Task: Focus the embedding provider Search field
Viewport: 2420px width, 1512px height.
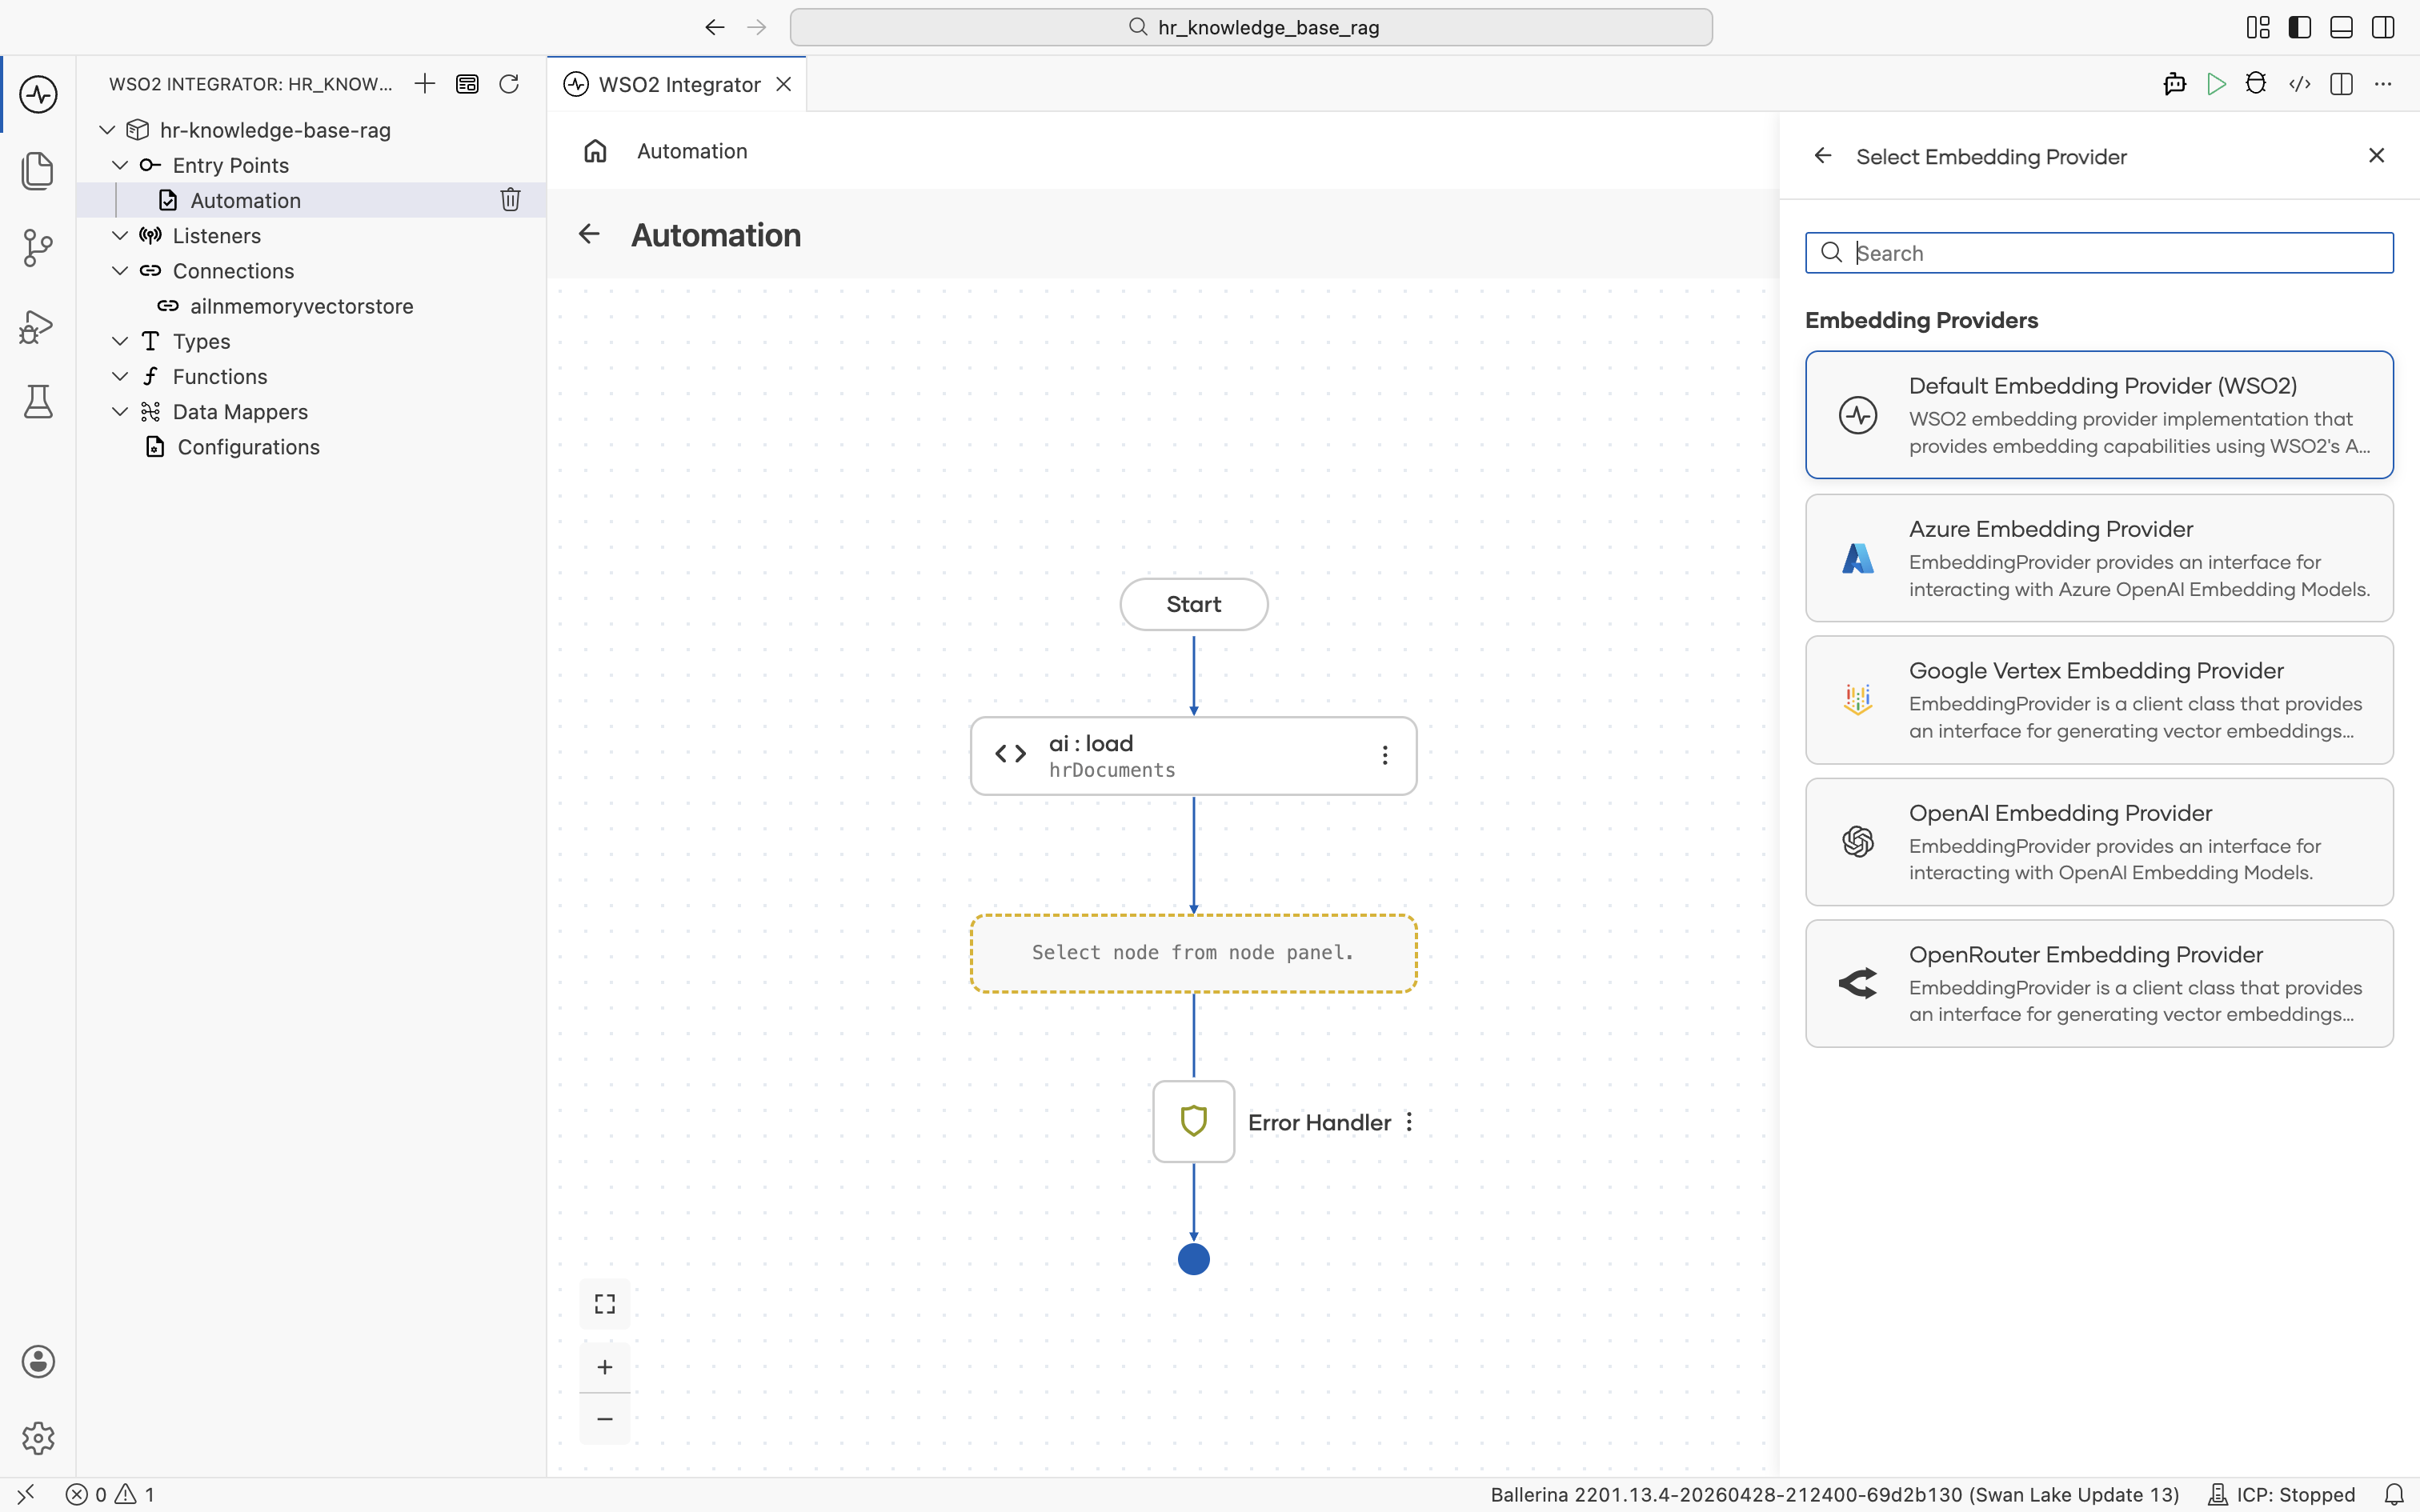Action: pyautogui.click(x=2099, y=253)
